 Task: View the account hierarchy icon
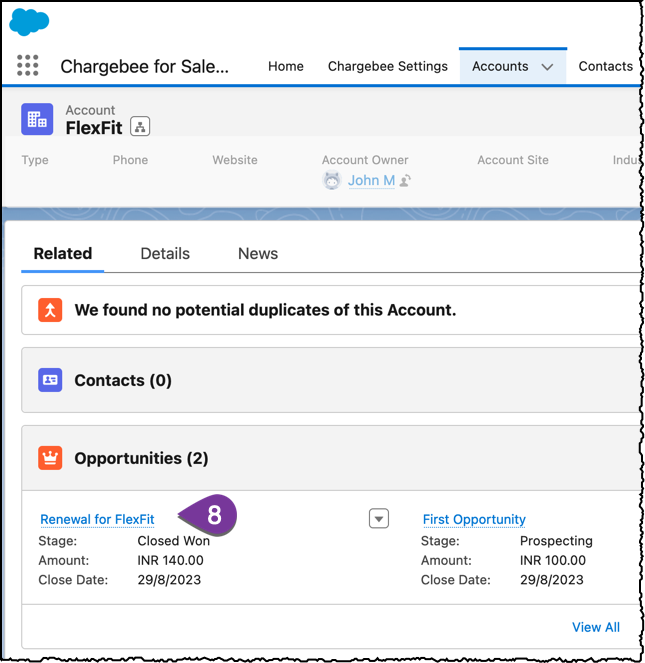pyautogui.click(x=139, y=126)
